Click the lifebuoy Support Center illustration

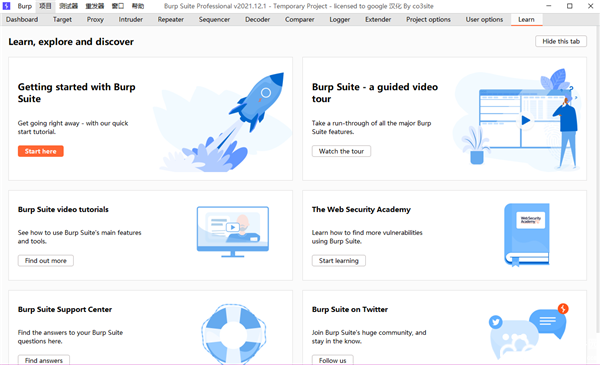233,334
